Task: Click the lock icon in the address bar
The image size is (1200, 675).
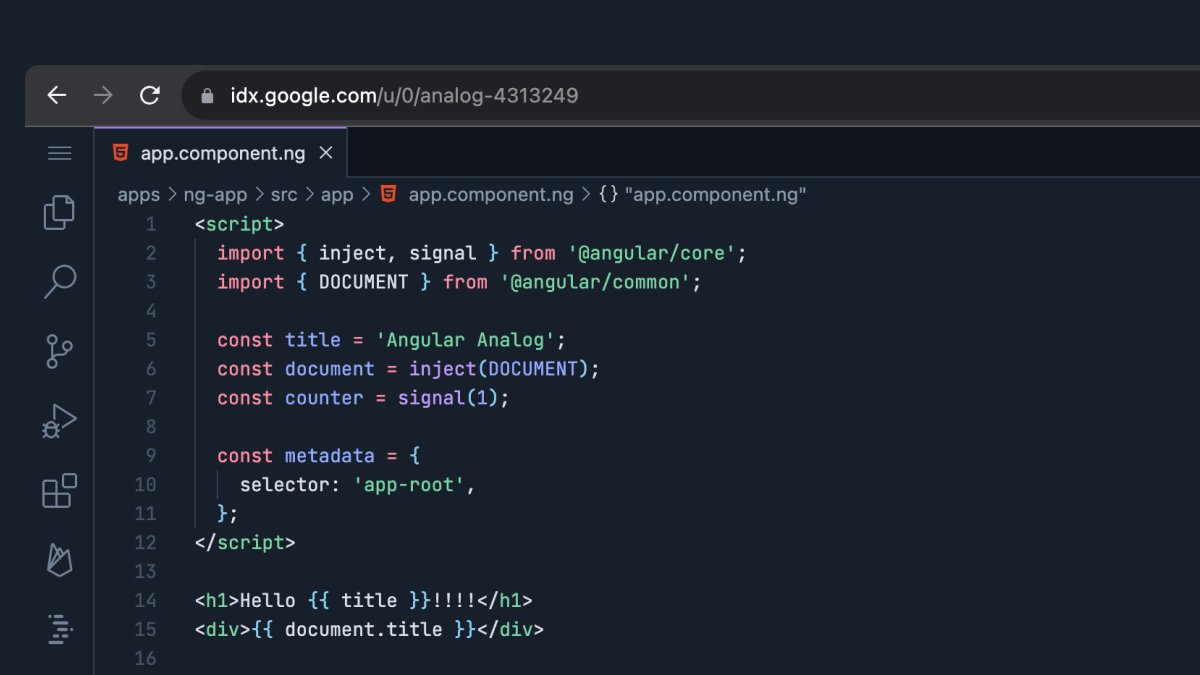Action: click(x=206, y=95)
